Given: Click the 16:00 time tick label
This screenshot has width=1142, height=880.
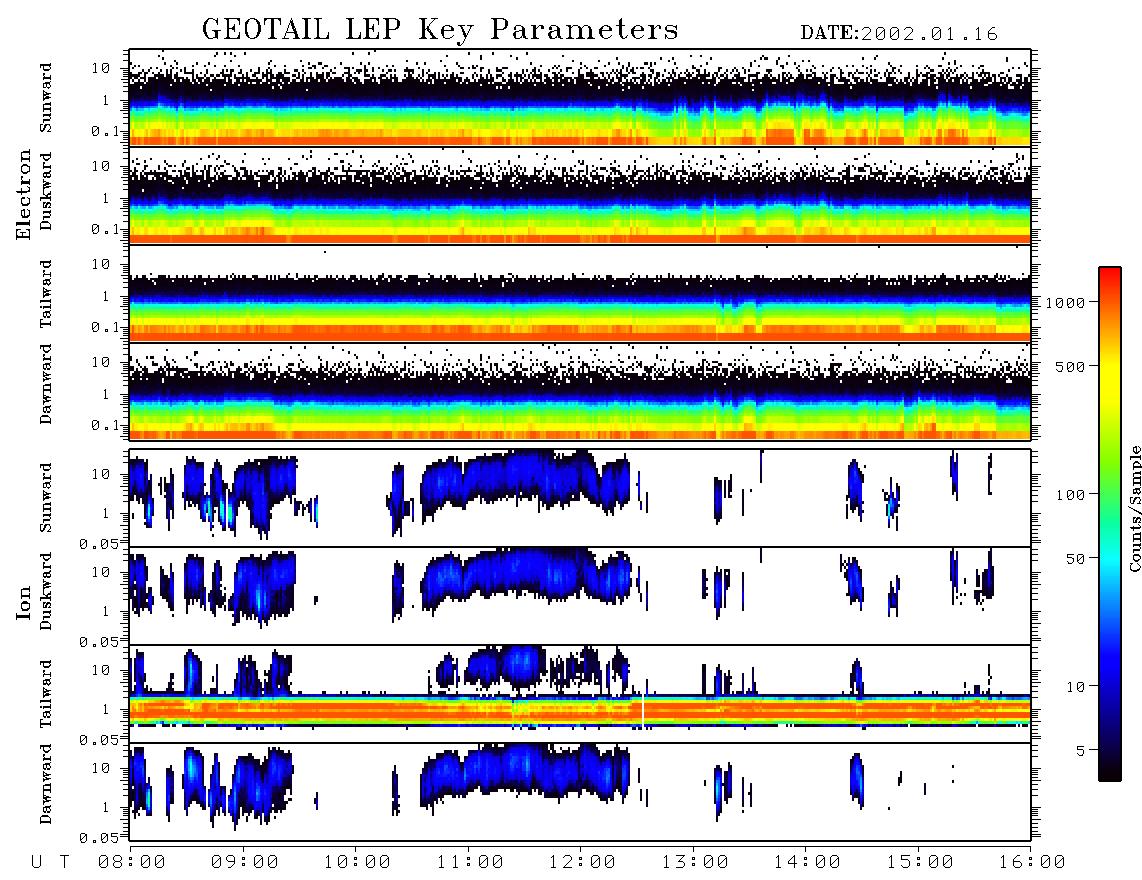Looking at the screenshot, I should pyautogui.click(x=1033, y=863).
